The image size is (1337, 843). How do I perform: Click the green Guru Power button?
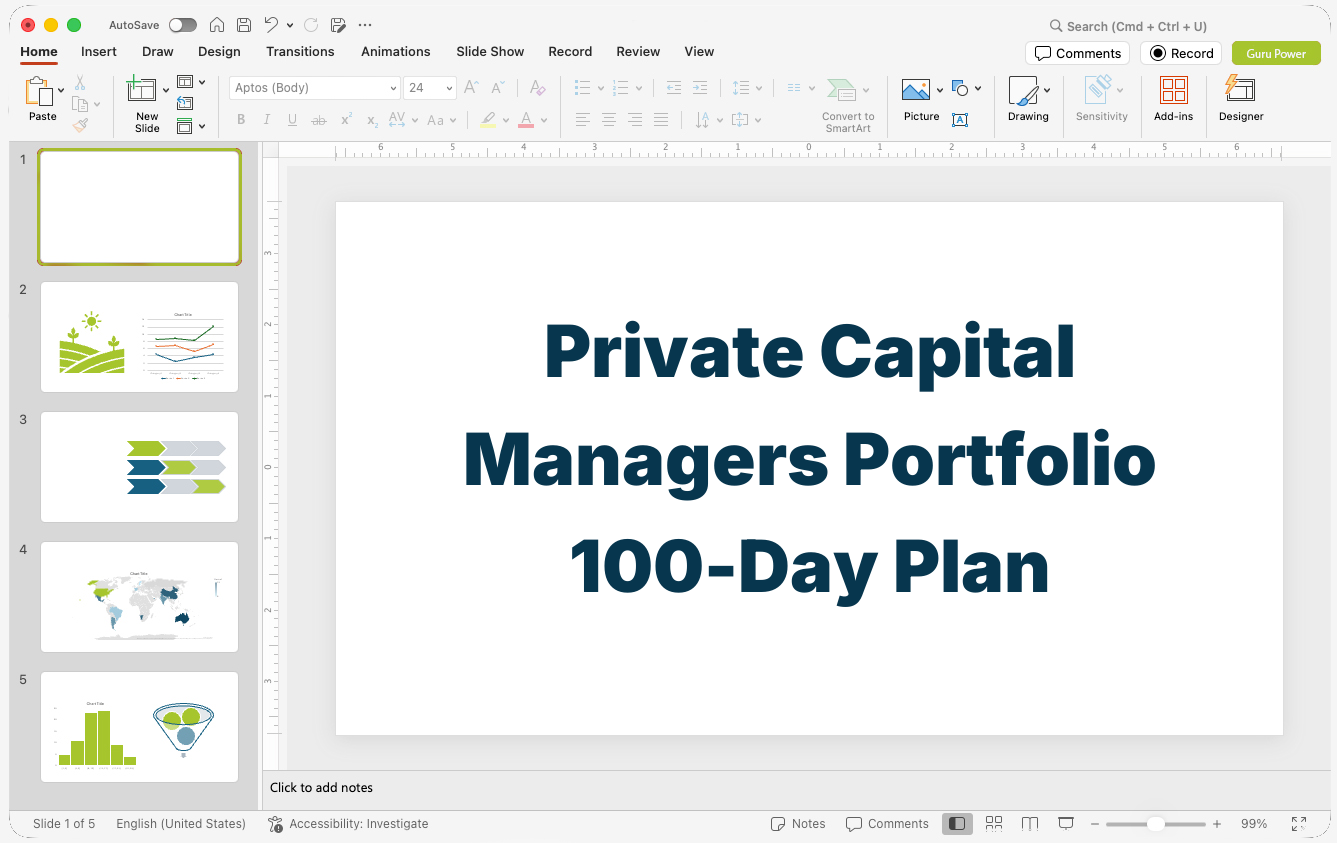tap(1276, 53)
